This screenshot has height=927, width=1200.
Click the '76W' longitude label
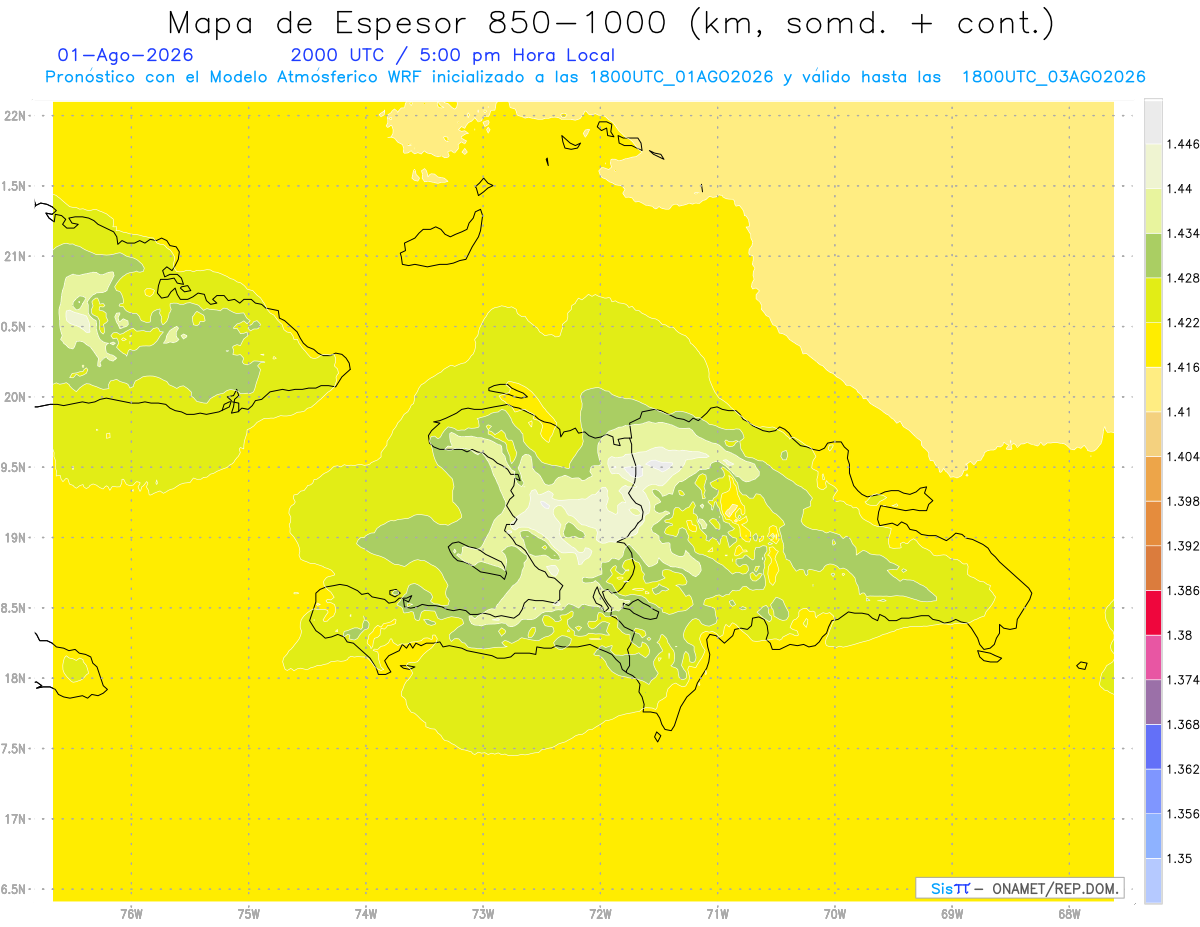132,914
